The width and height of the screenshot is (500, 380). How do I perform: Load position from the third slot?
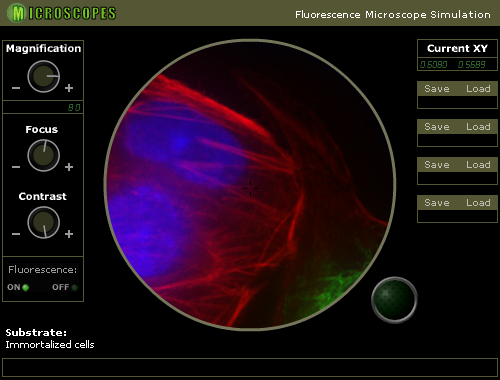[x=478, y=165]
